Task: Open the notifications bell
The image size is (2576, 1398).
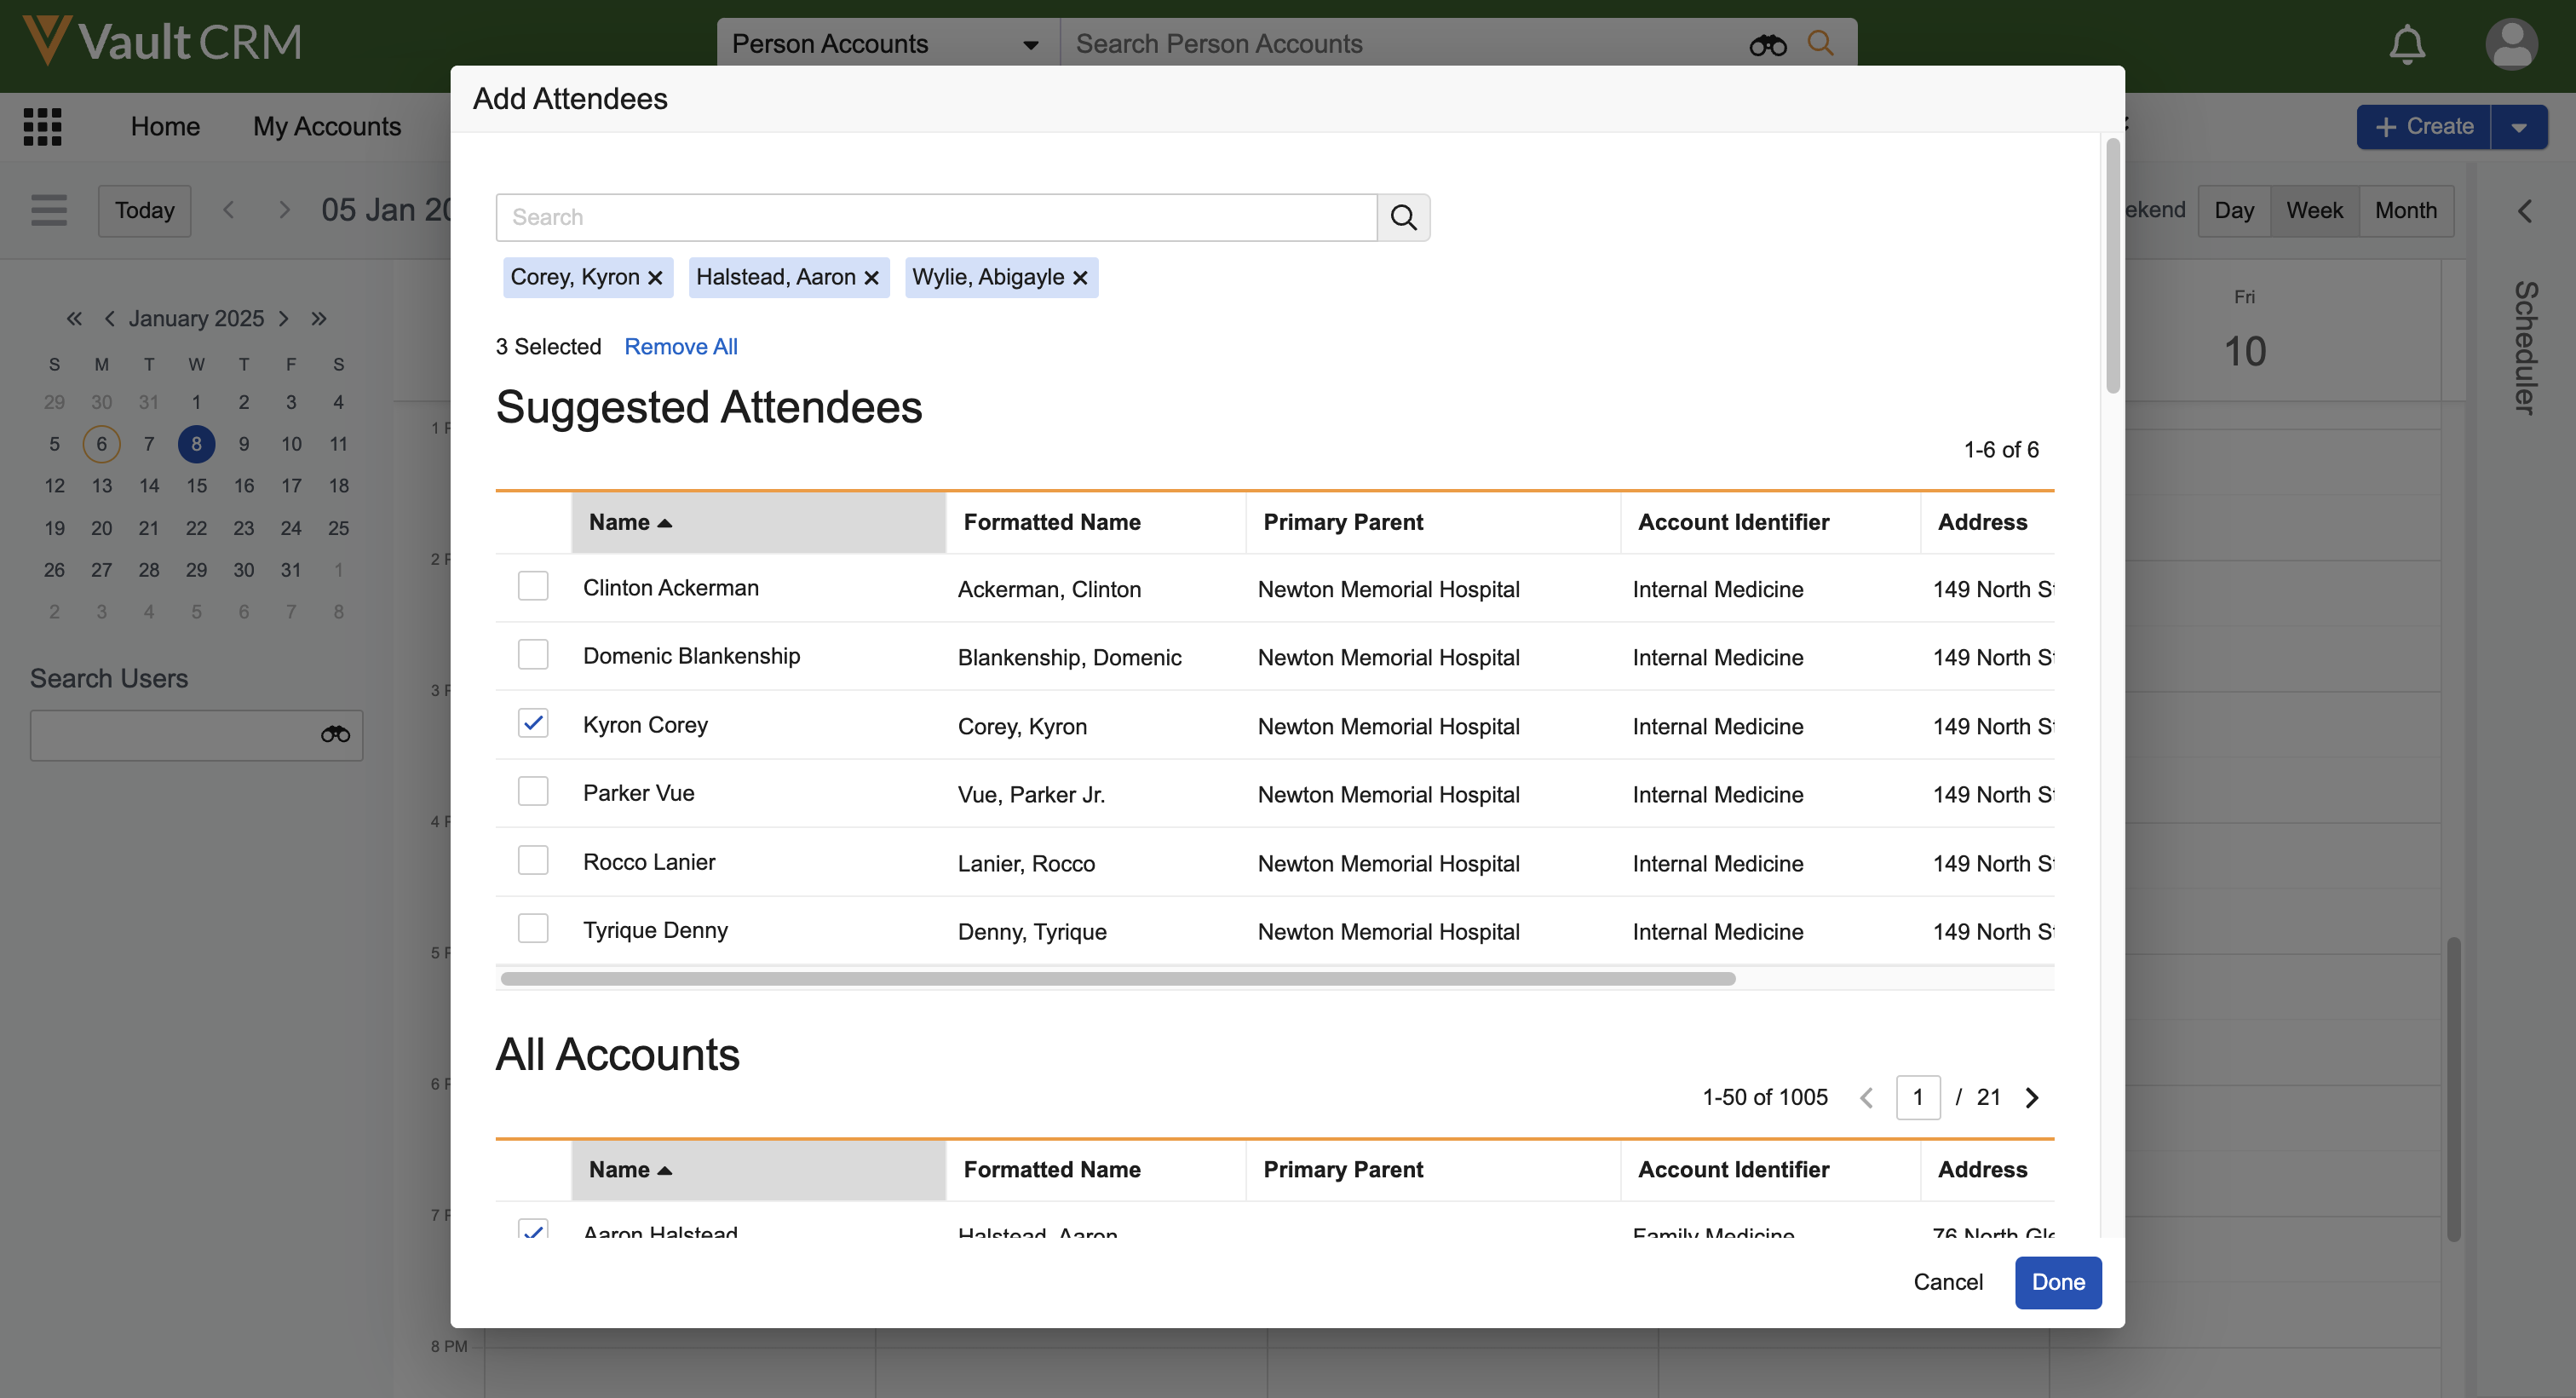Action: point(2407,44)
